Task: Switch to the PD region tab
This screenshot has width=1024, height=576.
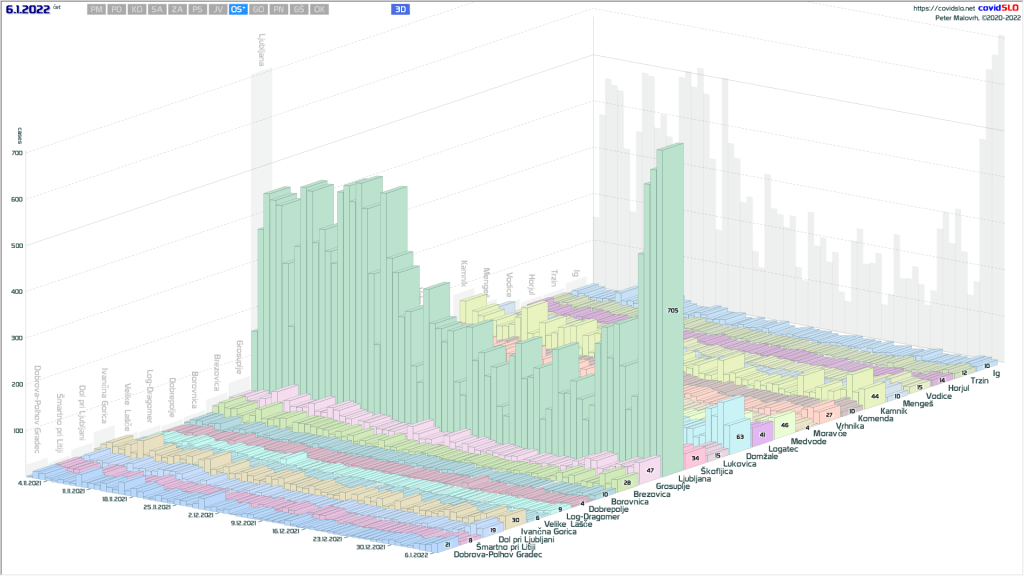Action: pos(117,9)
